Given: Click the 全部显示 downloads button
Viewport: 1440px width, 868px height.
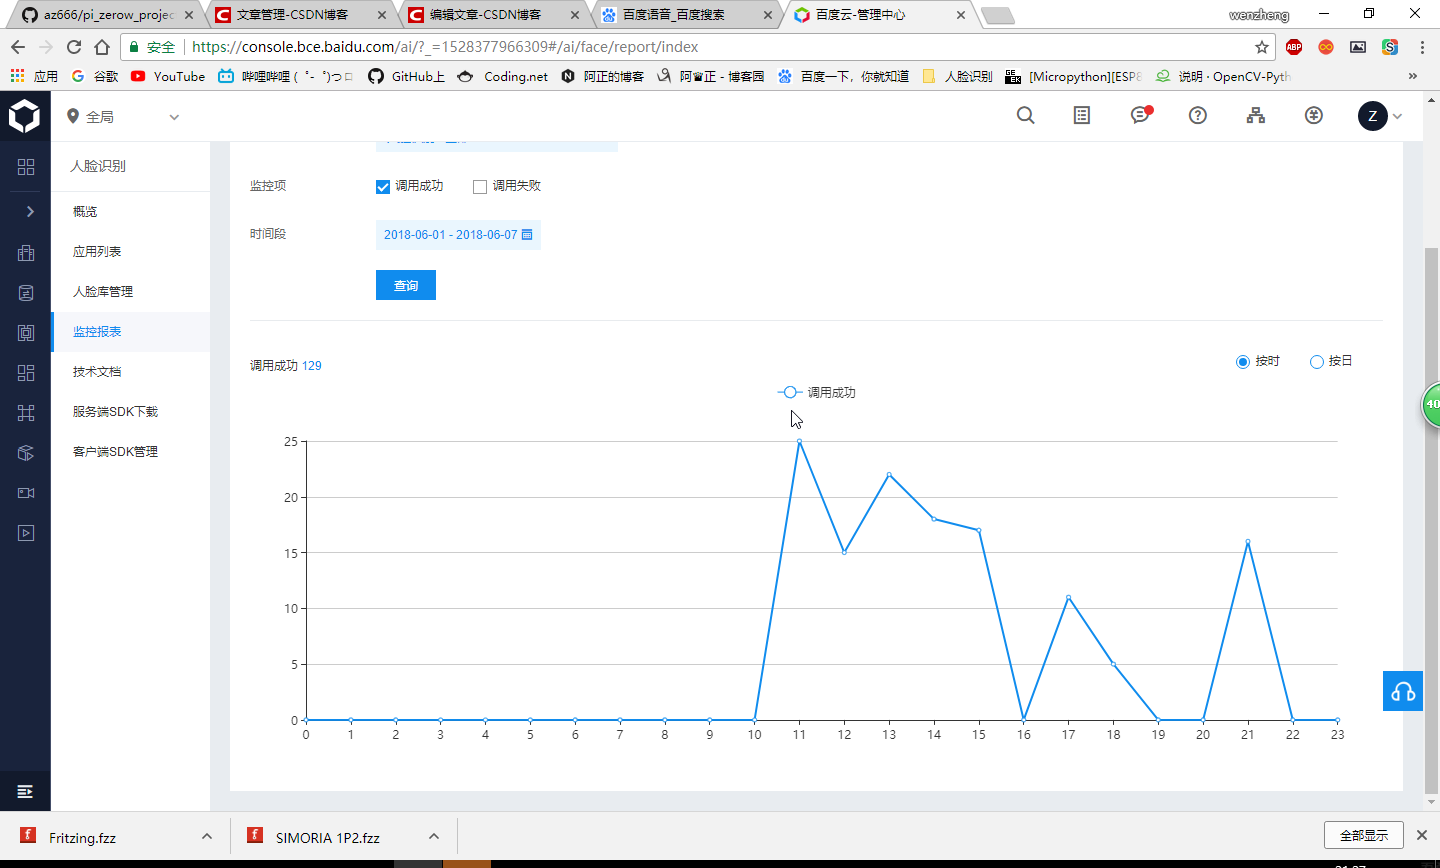Looking at the screenshot, I should coord(1364,835).
